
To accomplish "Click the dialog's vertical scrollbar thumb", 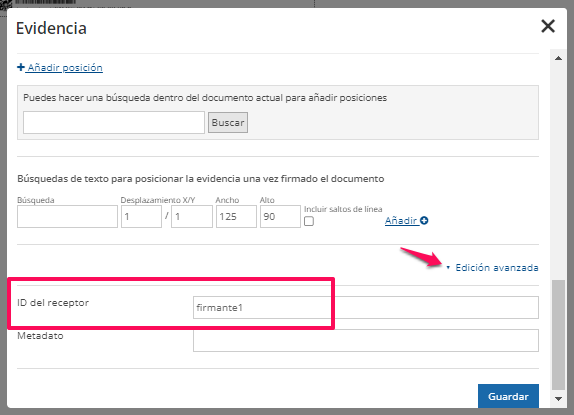I will (x=558, y=335).
